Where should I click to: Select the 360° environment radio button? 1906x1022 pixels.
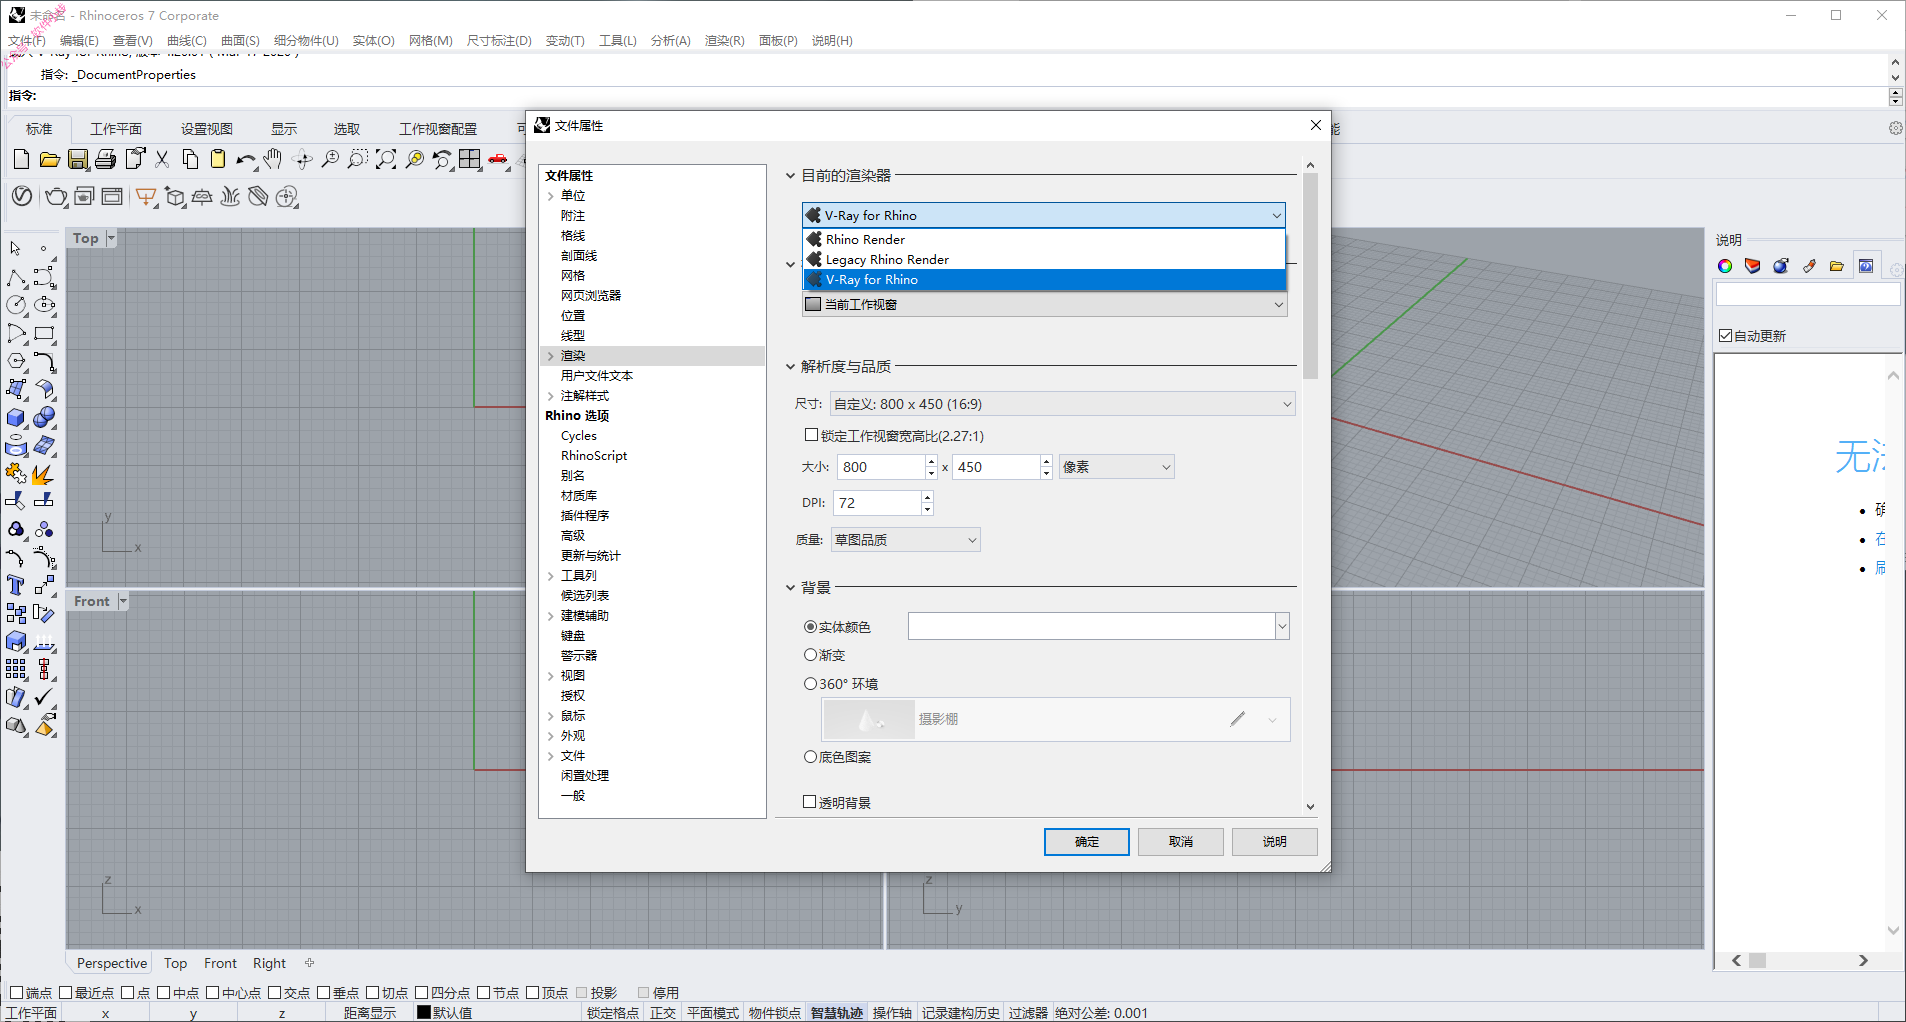click(811, 684)
